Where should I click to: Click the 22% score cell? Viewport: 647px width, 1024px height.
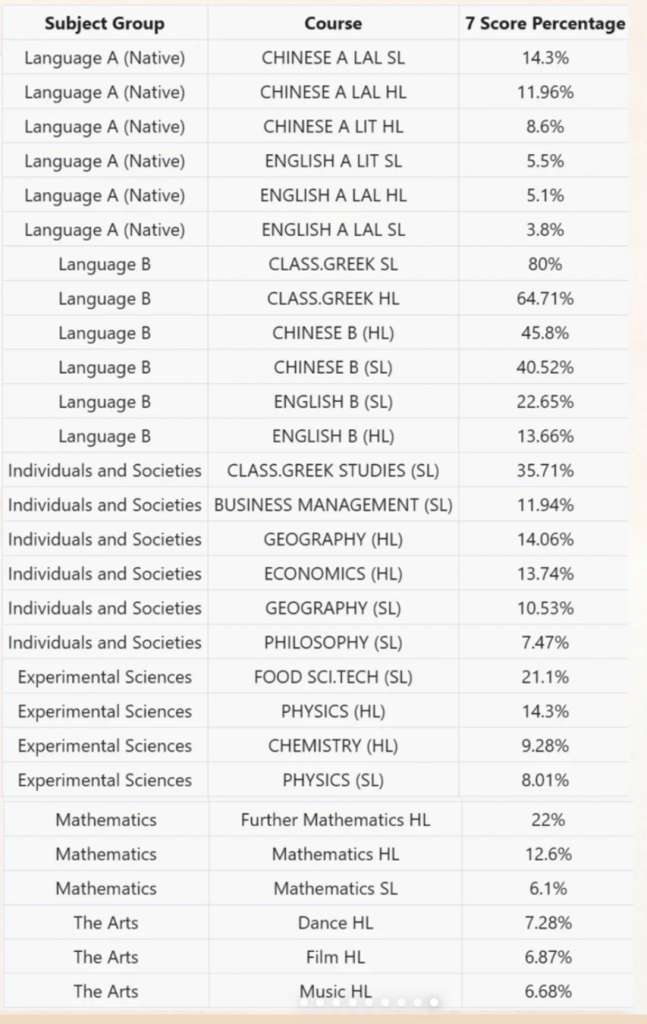[x=547, y=820]
